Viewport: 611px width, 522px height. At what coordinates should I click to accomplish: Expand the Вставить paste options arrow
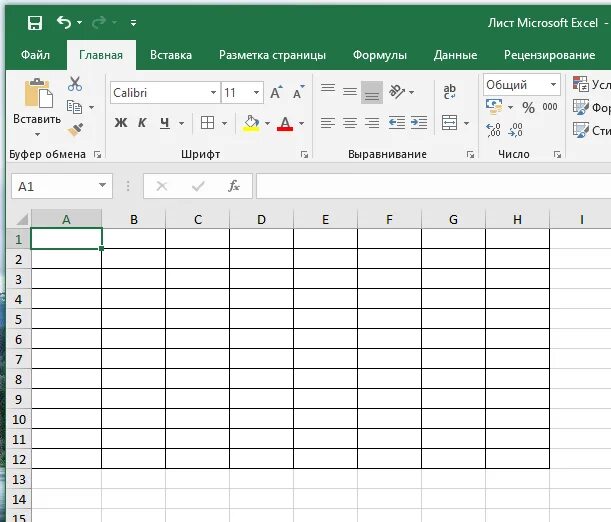[x=37, y=134]
